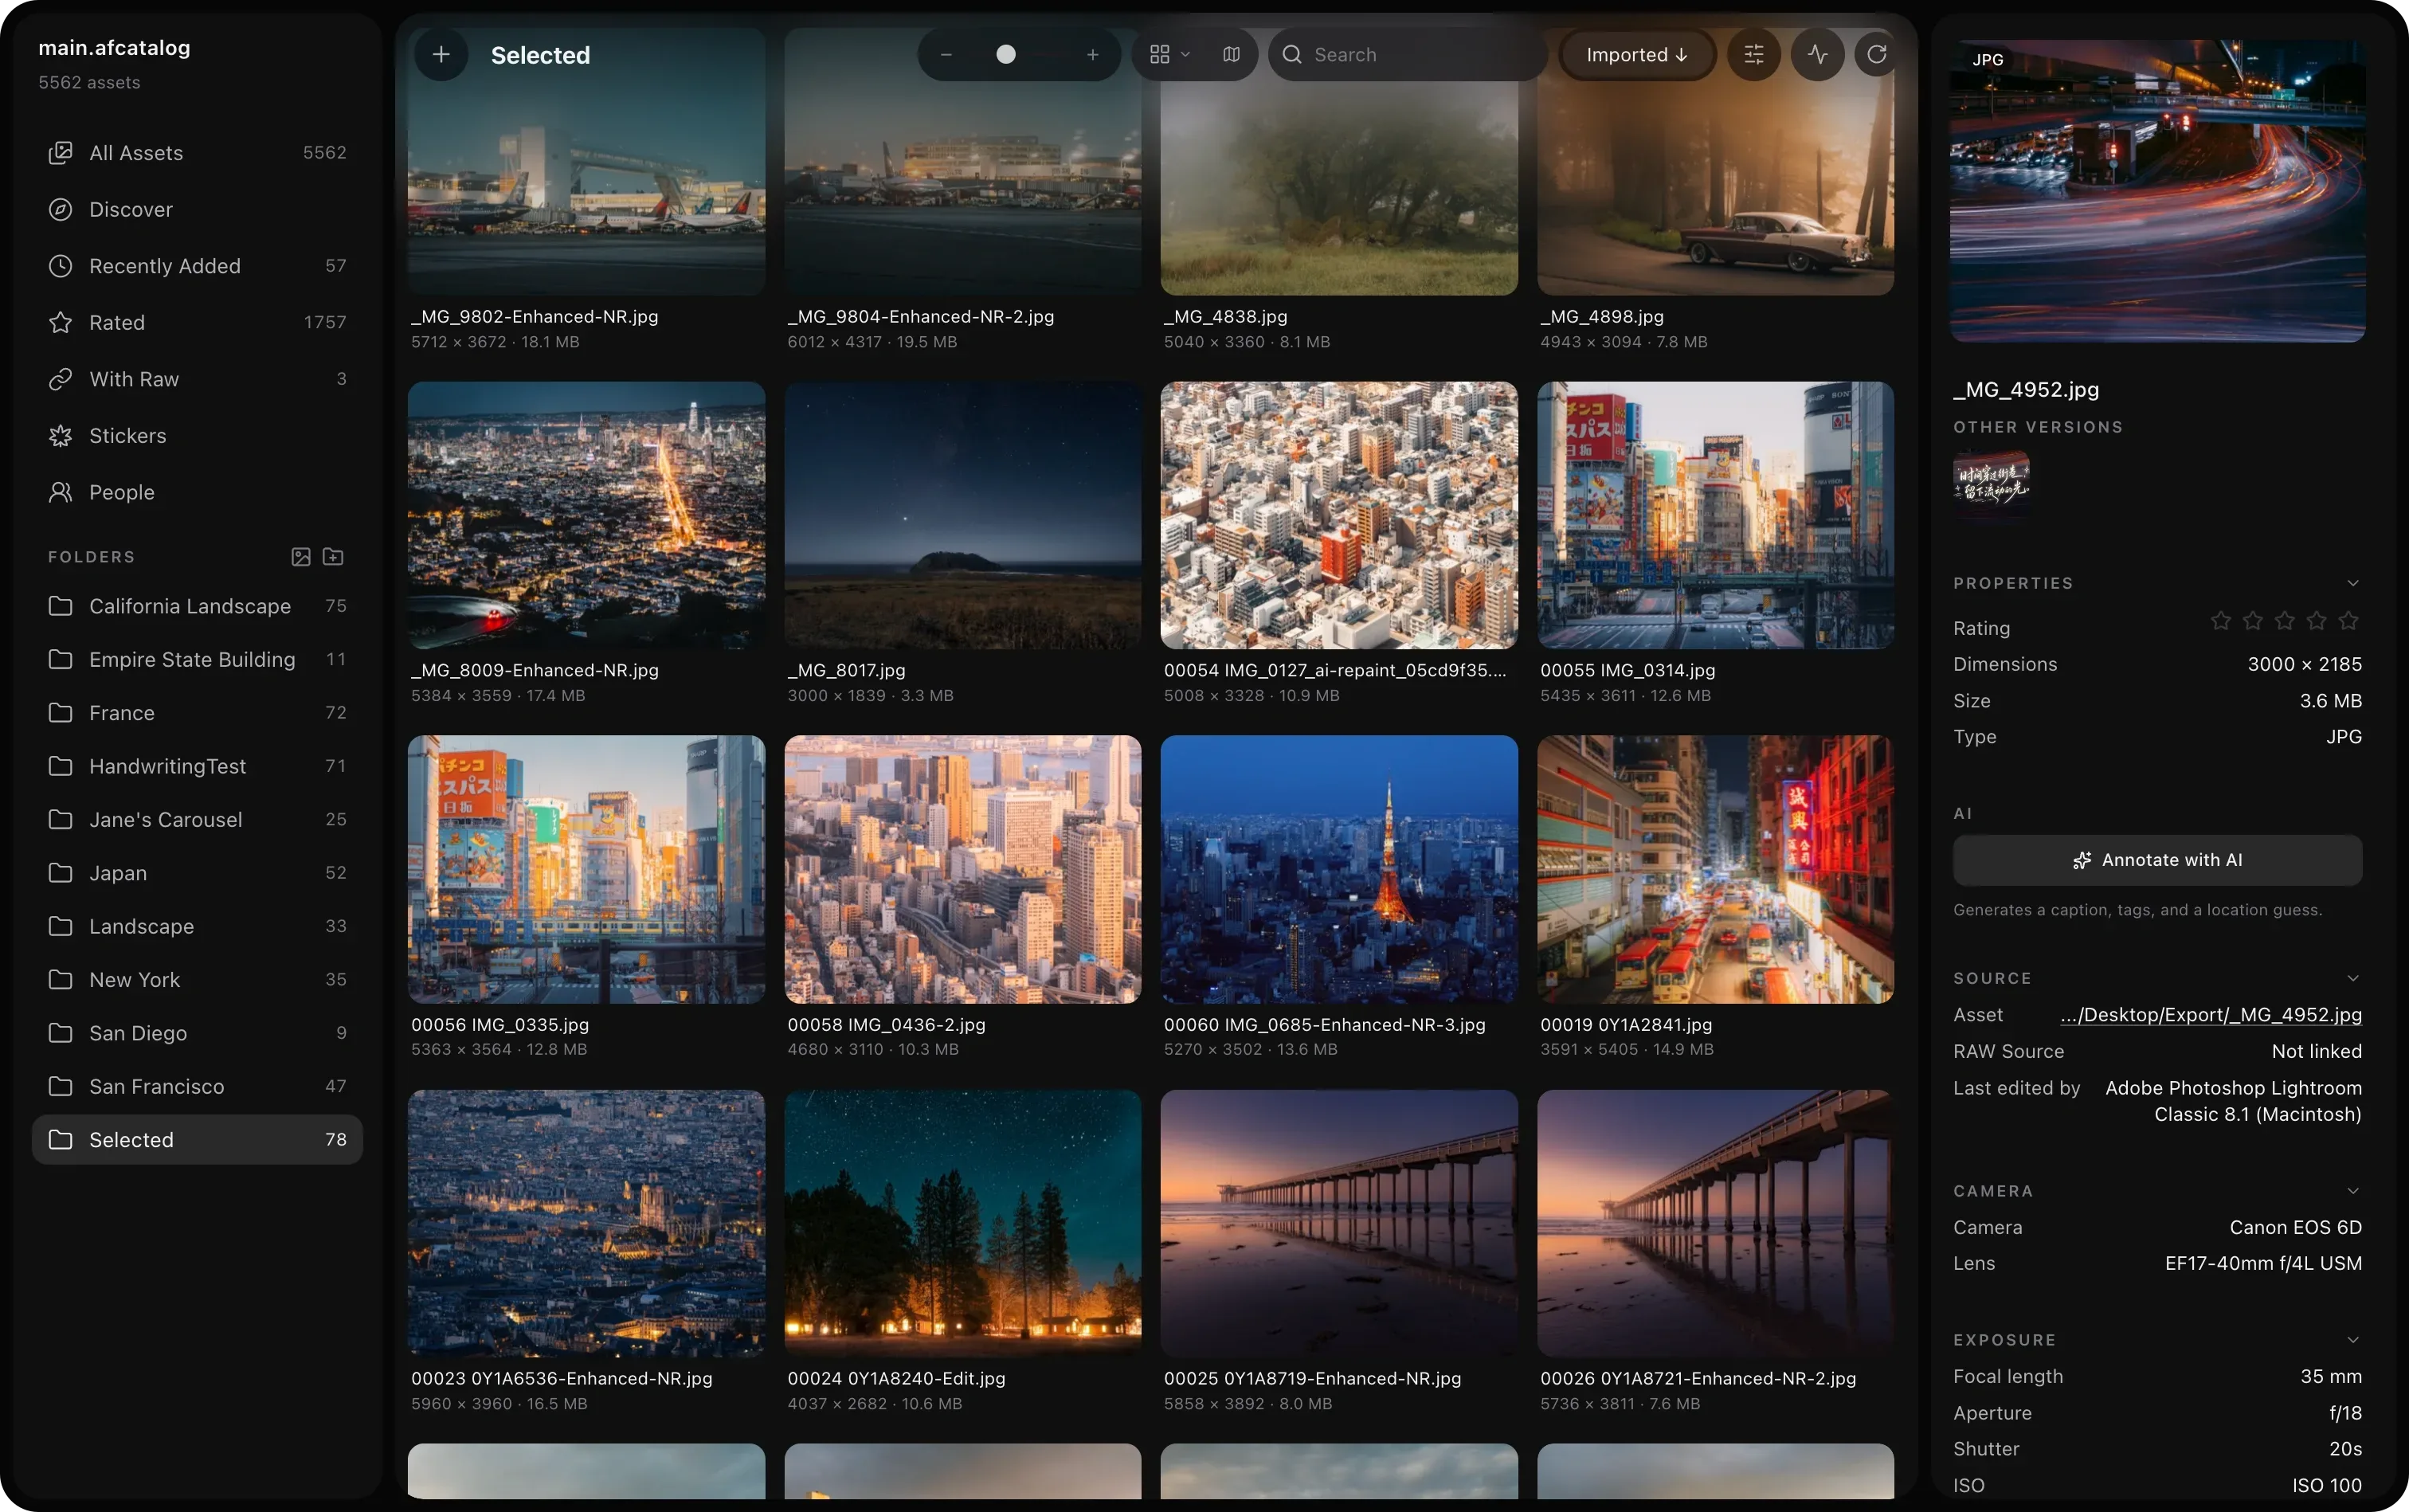Open the New York folder
This screenshot has width=2409, height=1512.
click(197, 981)
